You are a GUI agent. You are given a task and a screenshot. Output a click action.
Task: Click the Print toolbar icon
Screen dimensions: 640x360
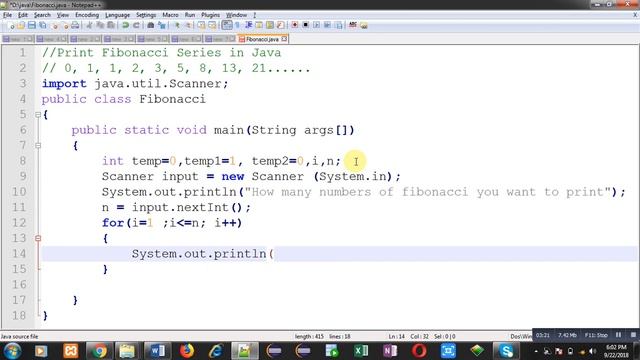click(75, 25)
